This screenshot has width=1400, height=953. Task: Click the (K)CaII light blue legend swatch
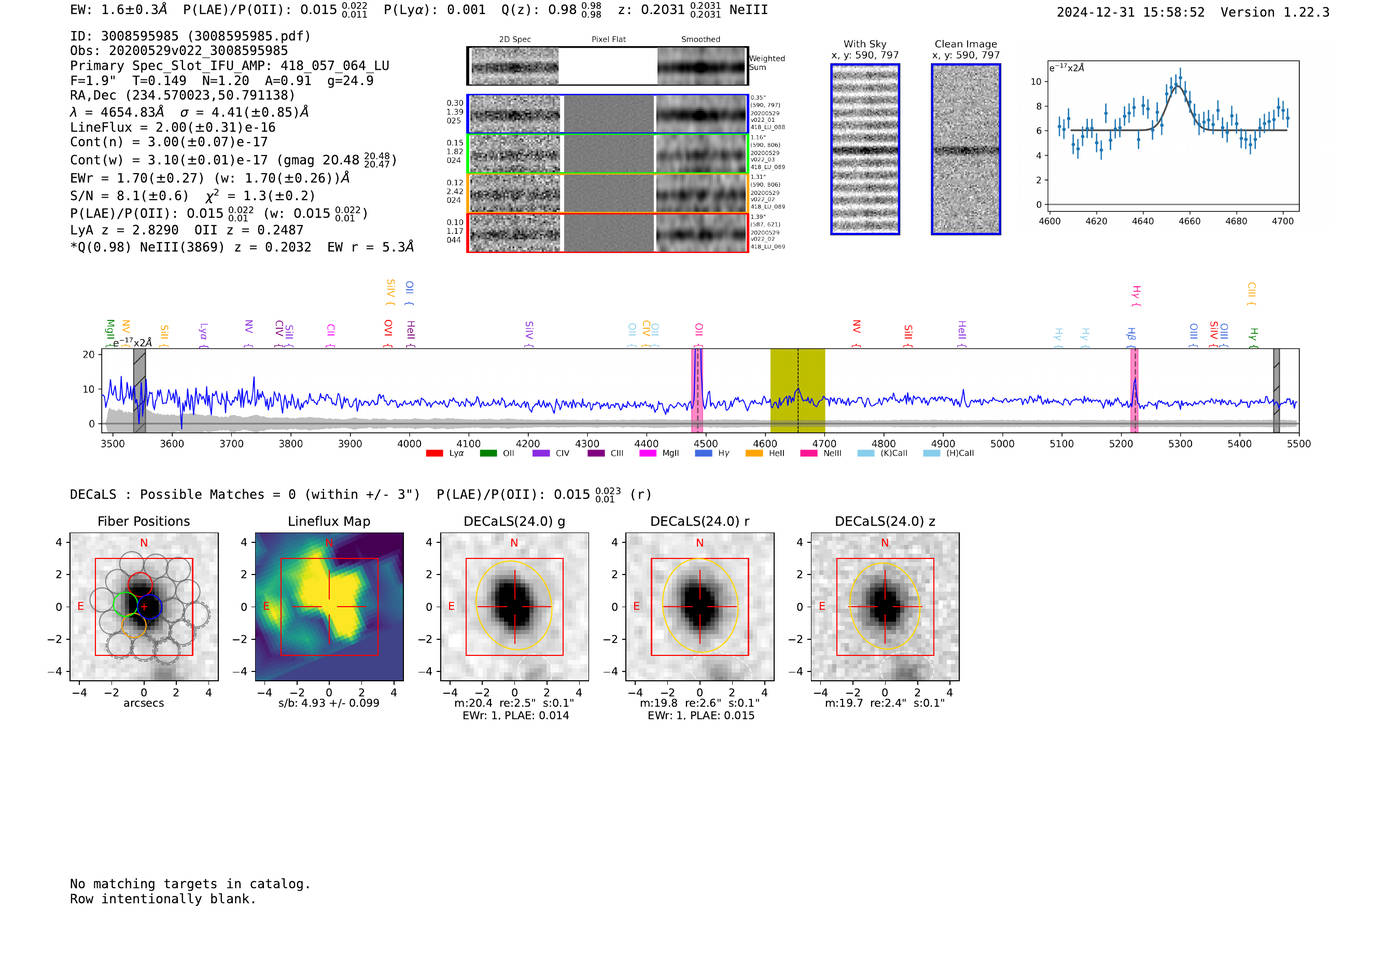point(866,453)
